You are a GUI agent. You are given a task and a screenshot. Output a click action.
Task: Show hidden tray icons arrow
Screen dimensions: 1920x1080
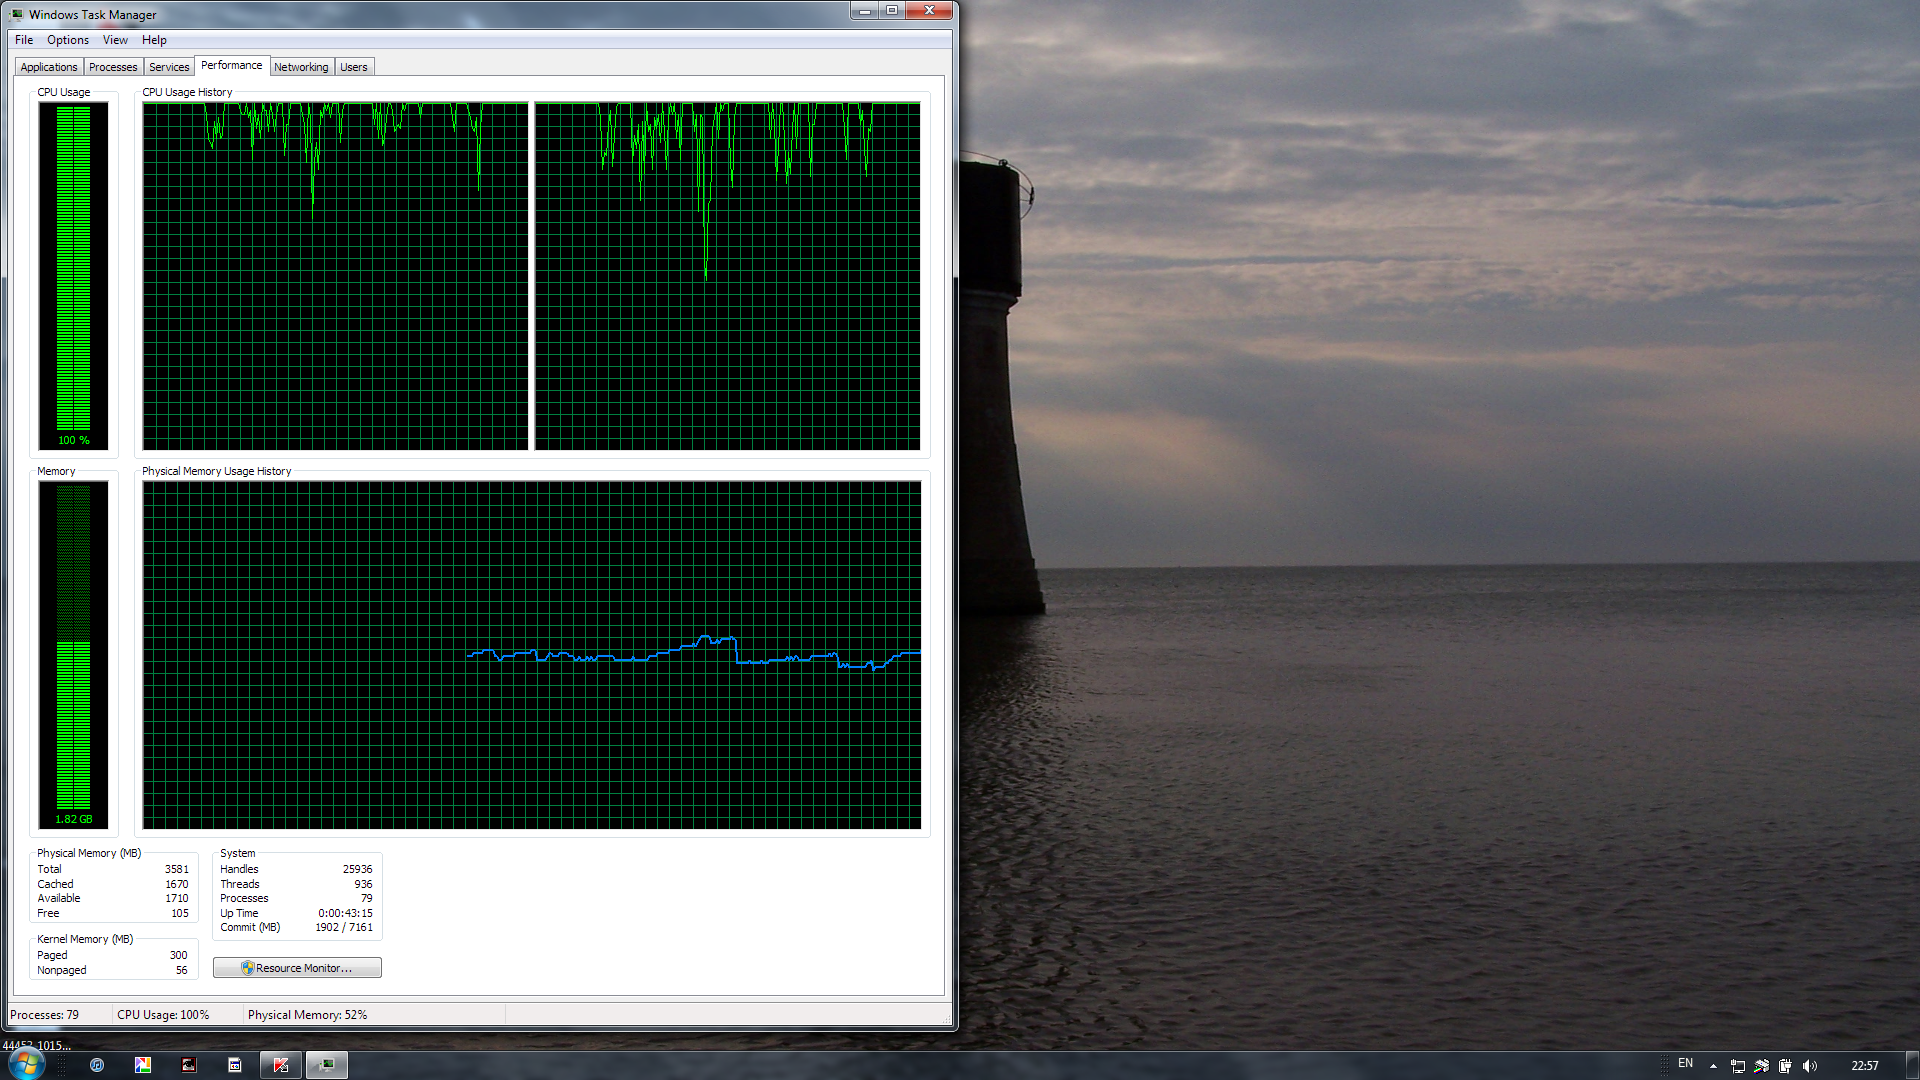1713,1066
